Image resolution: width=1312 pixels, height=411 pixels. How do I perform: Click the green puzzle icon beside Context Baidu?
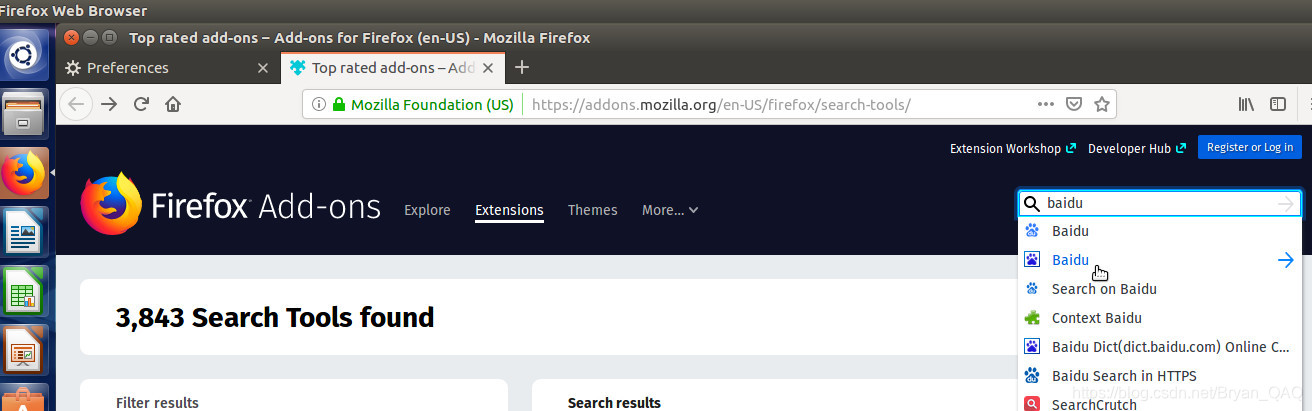click(1033, 318)
